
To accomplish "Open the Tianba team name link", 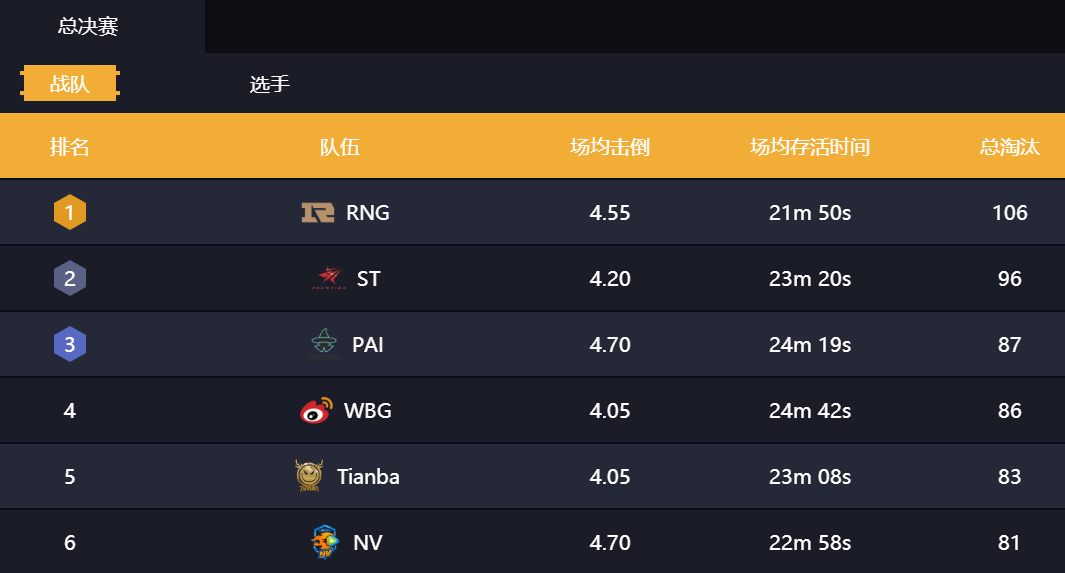I will pos(368,477).
